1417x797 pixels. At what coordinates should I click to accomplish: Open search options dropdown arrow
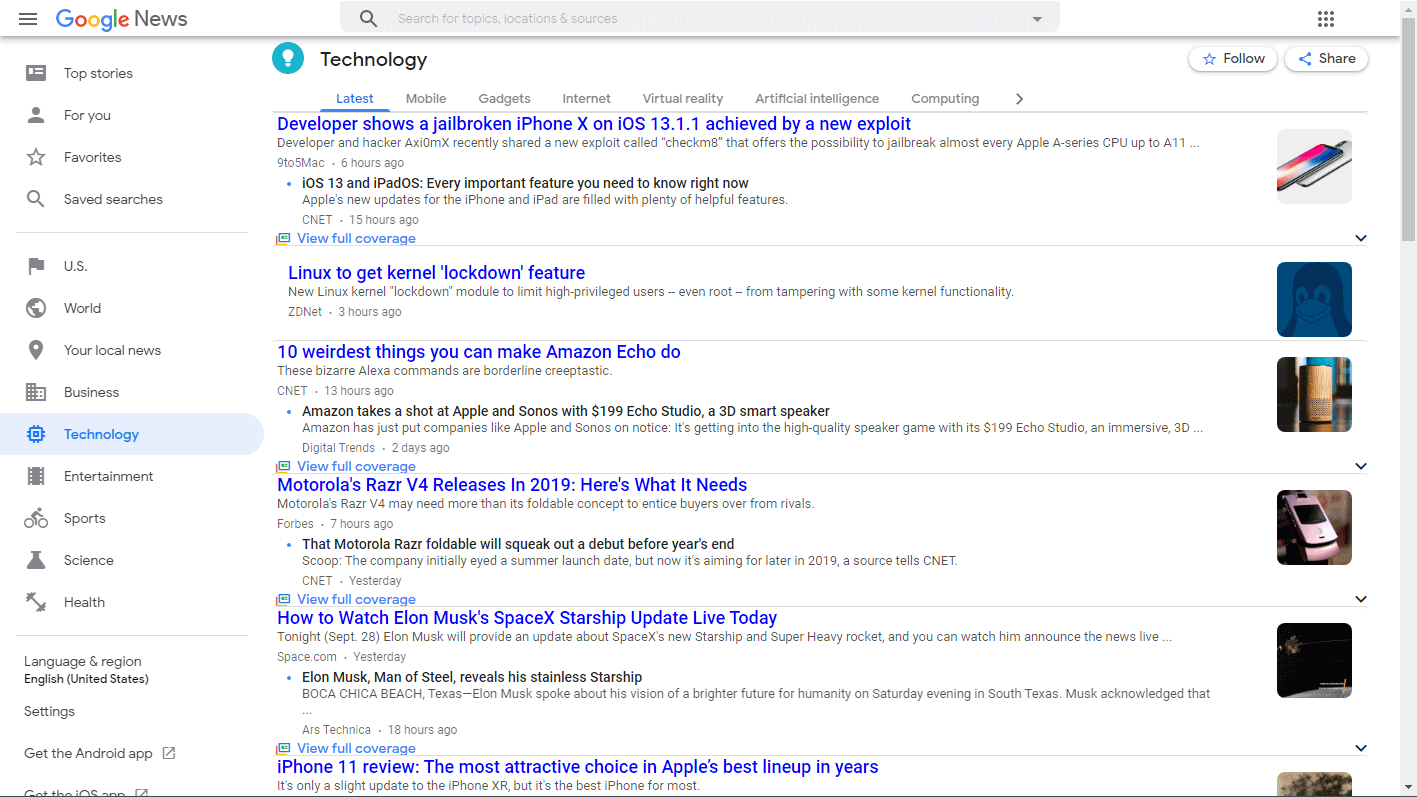pos(1037,19)
